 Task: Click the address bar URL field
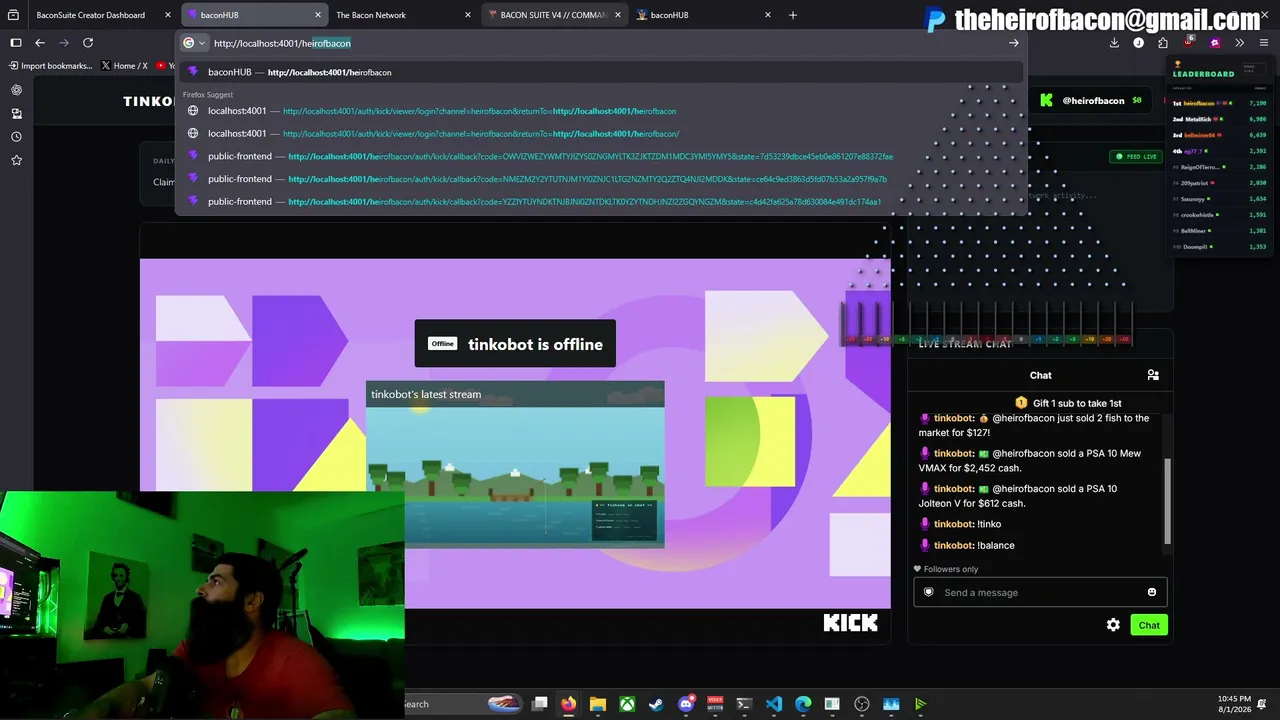[x=600, y=43]
